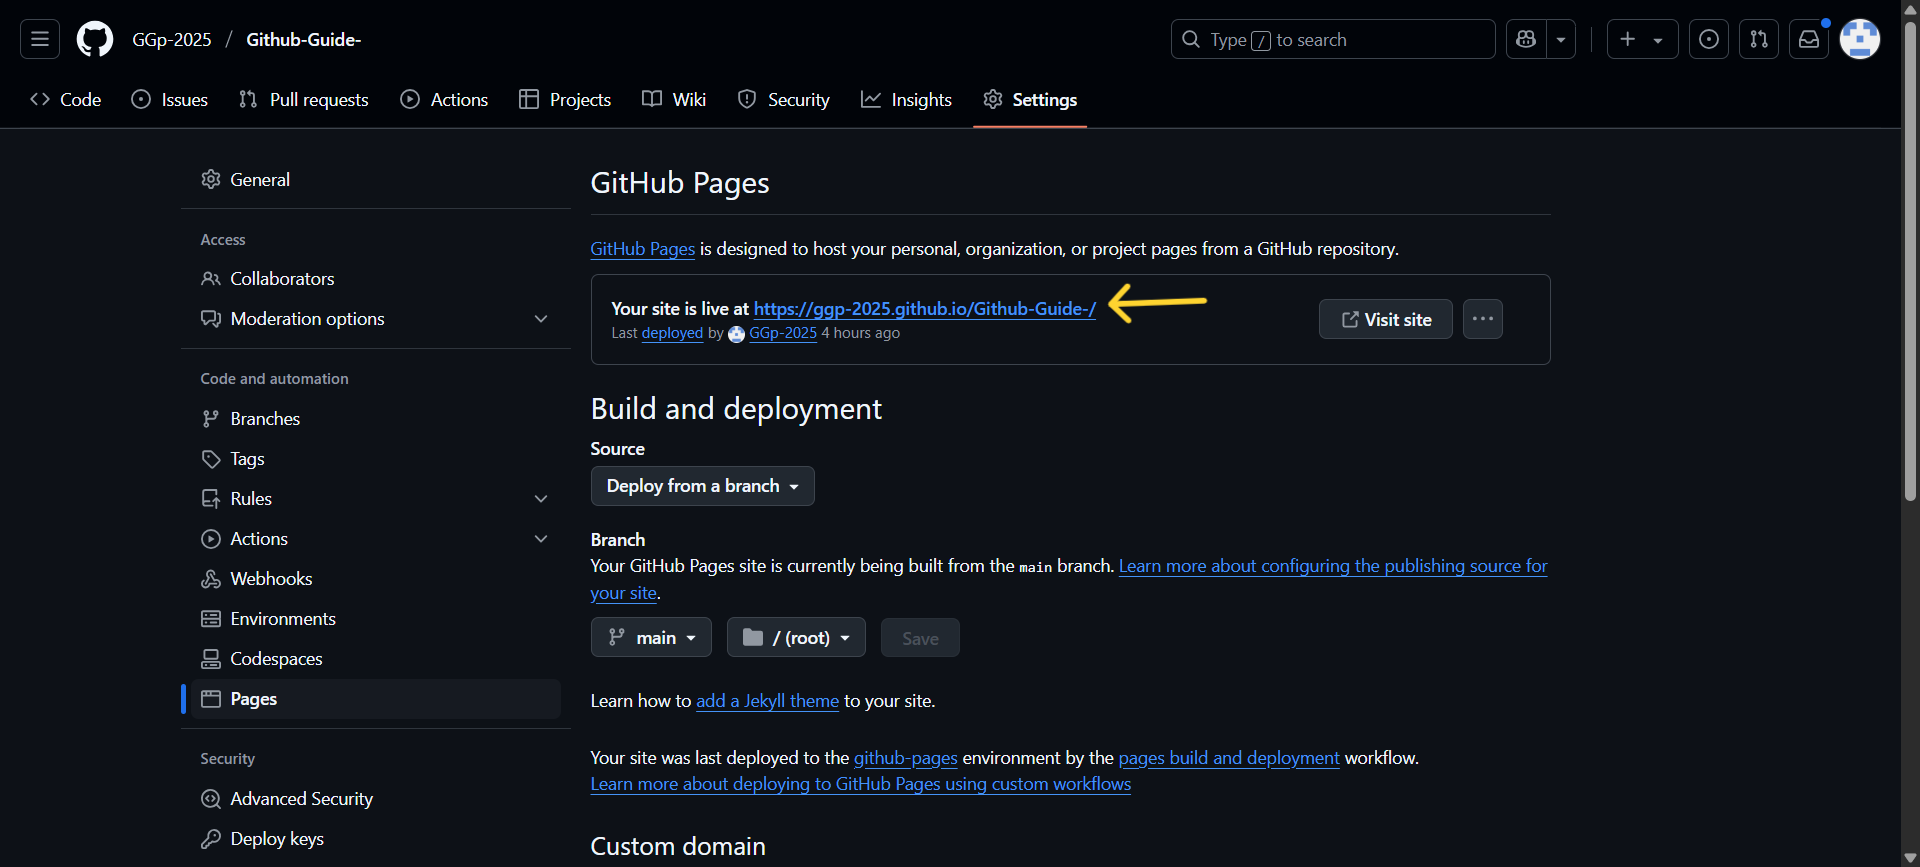The image size is (1920, 867).
Task: Switch to the Pull requests tab
Action: coord(304,99)
